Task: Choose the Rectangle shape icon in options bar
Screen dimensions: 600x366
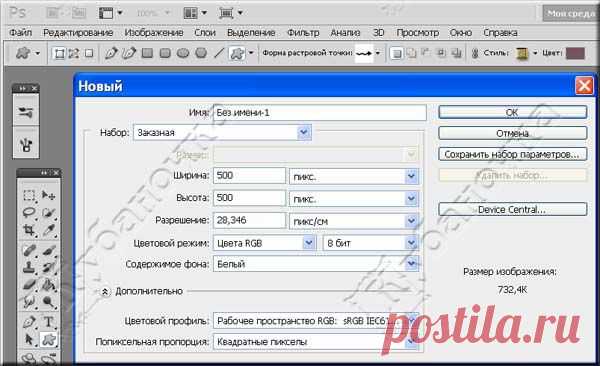Action: (147, 53)
